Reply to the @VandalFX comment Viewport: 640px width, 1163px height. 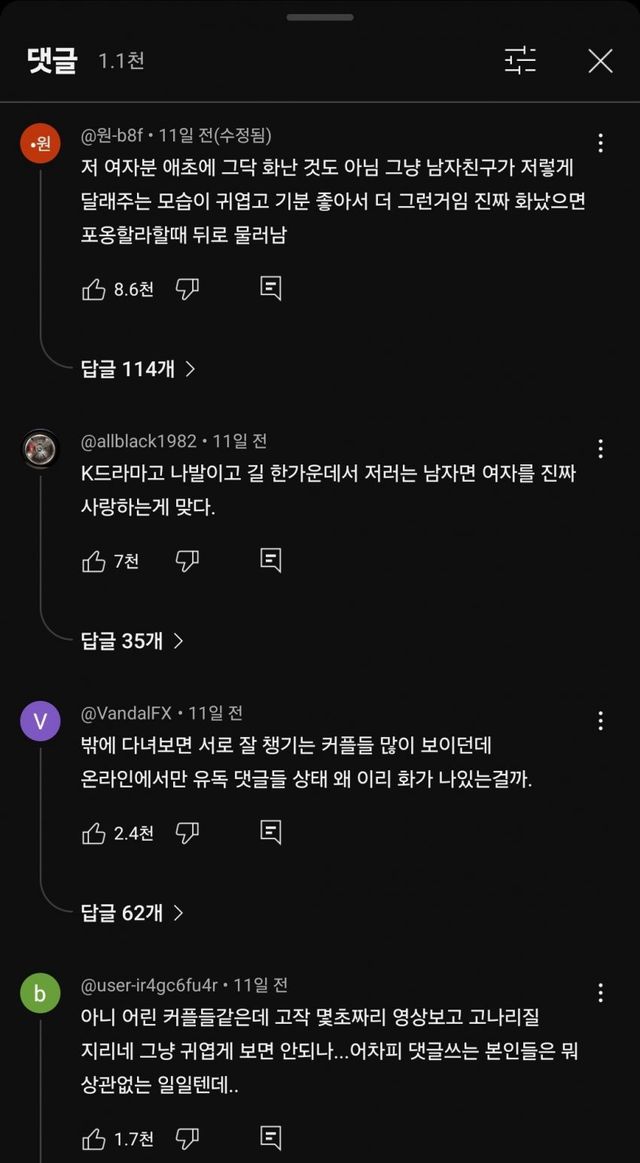pos(270,833)
